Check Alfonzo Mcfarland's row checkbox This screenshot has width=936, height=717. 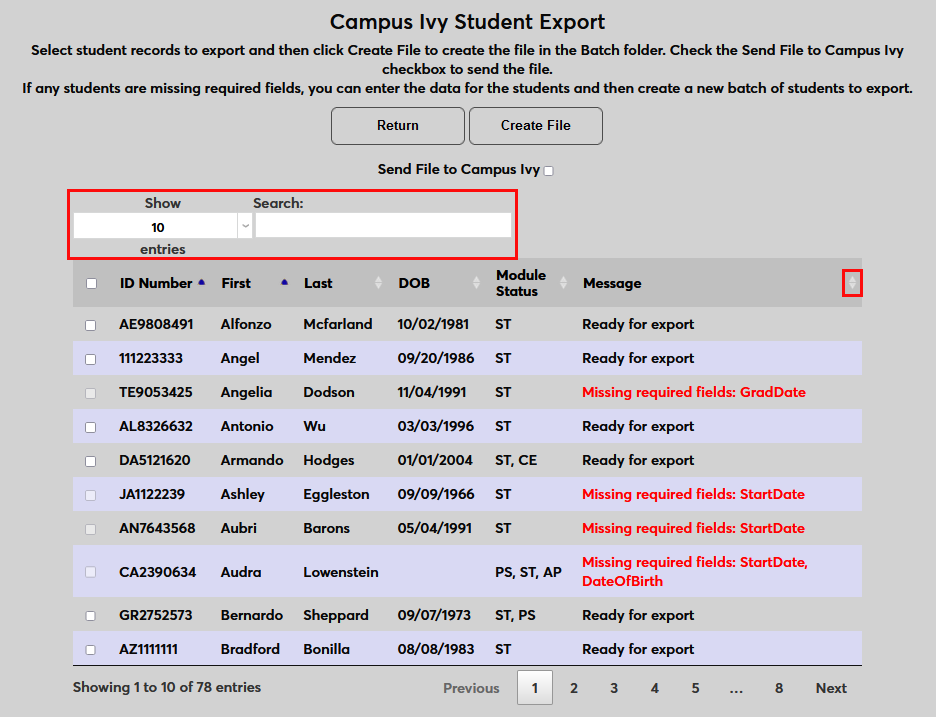pyautogui.click(x=90, y=324)
